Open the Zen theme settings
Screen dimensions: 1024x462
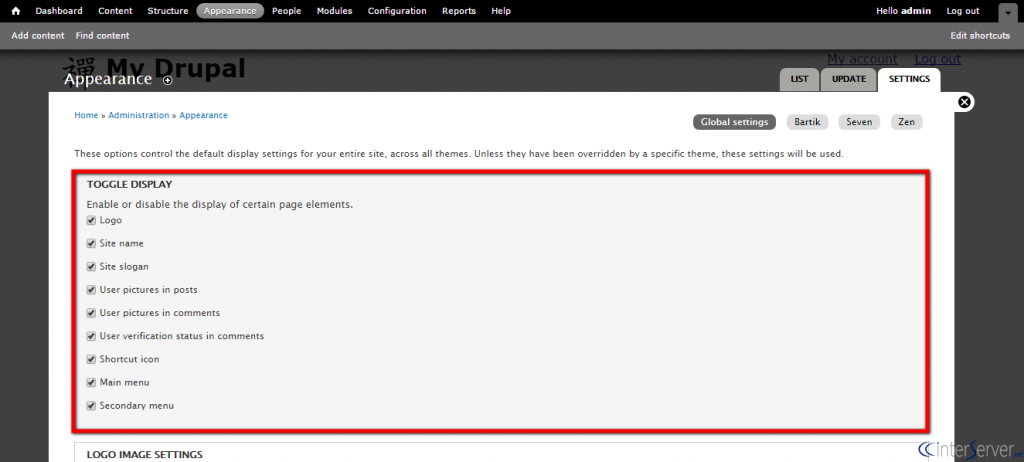click(906, 122)
